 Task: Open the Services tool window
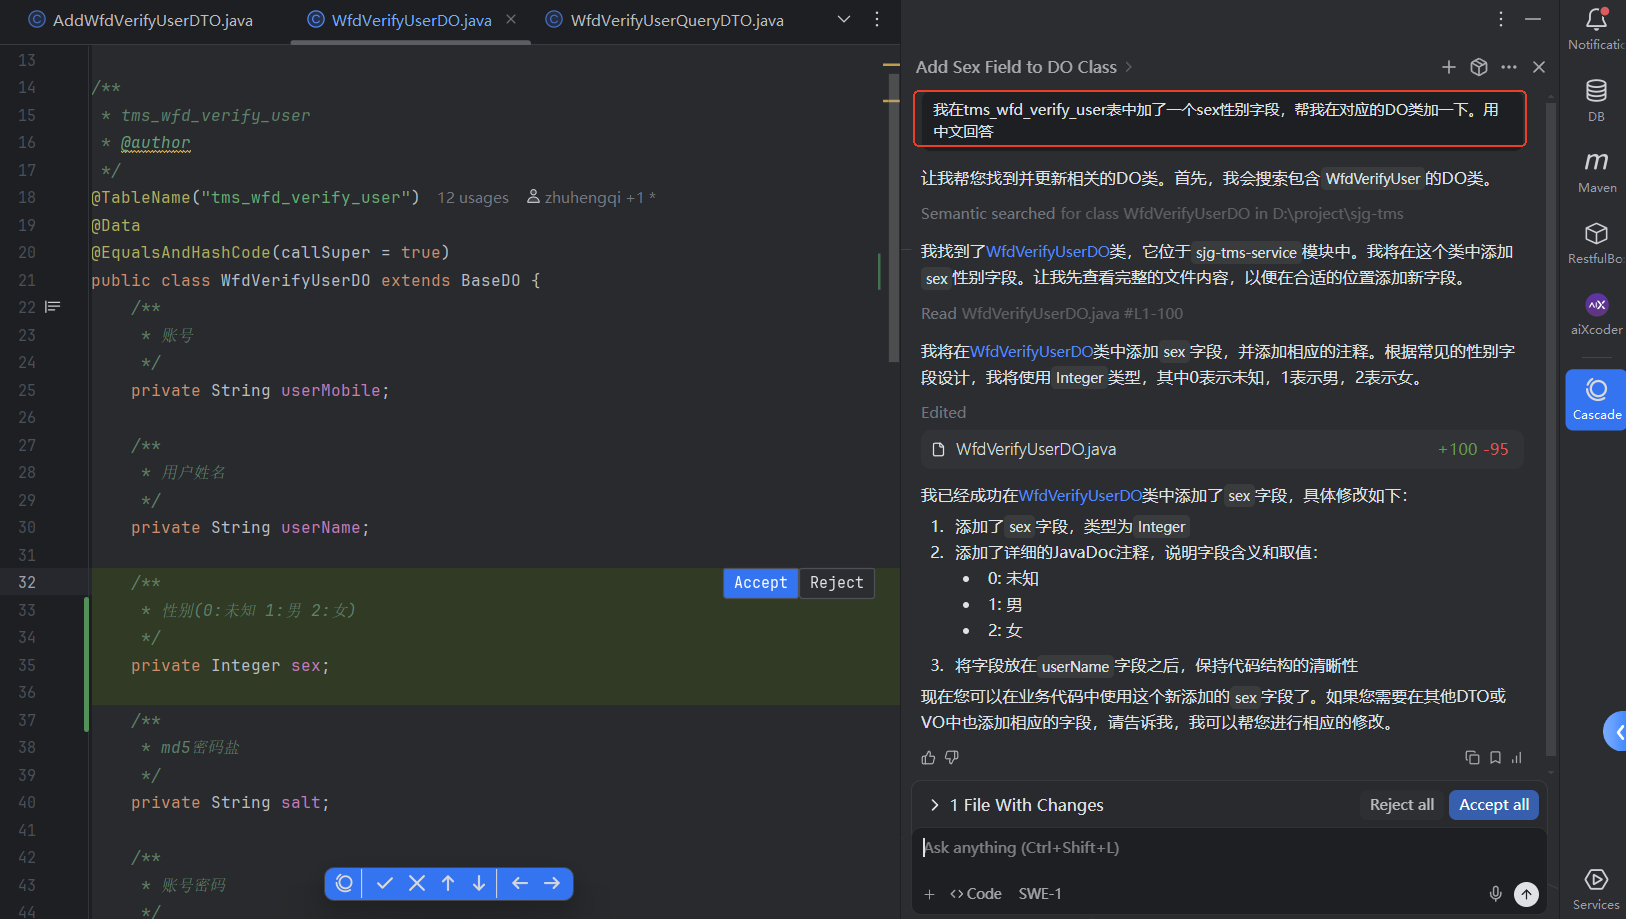pyautogui.click(x=1597, y=888)
